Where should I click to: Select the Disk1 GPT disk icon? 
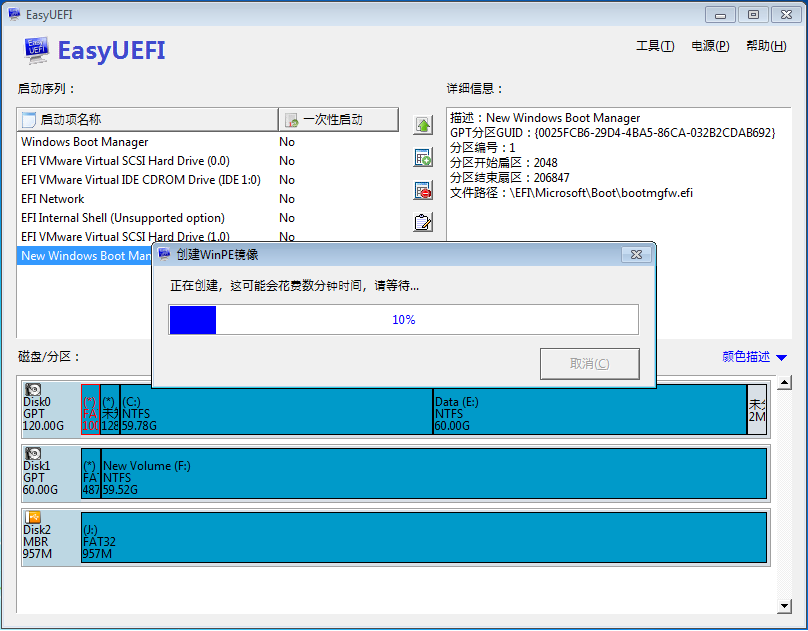pos(33,454)
